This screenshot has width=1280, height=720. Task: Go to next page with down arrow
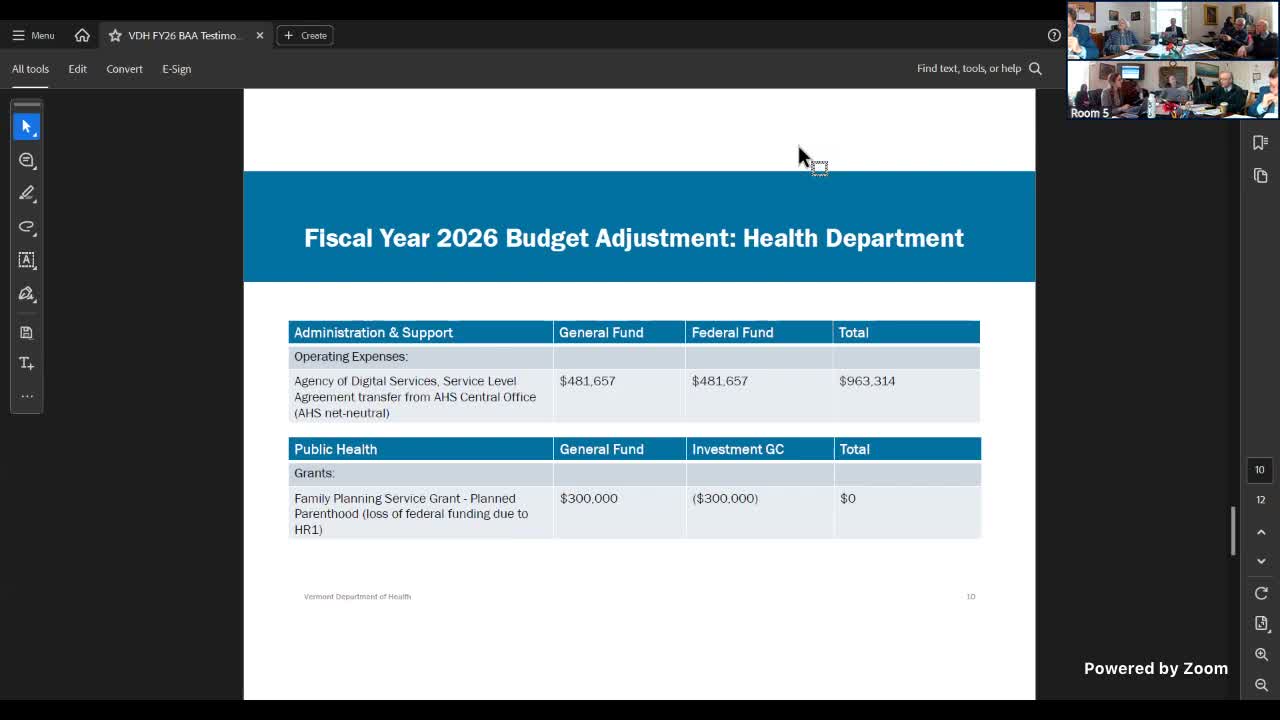tap(1261, 562)
